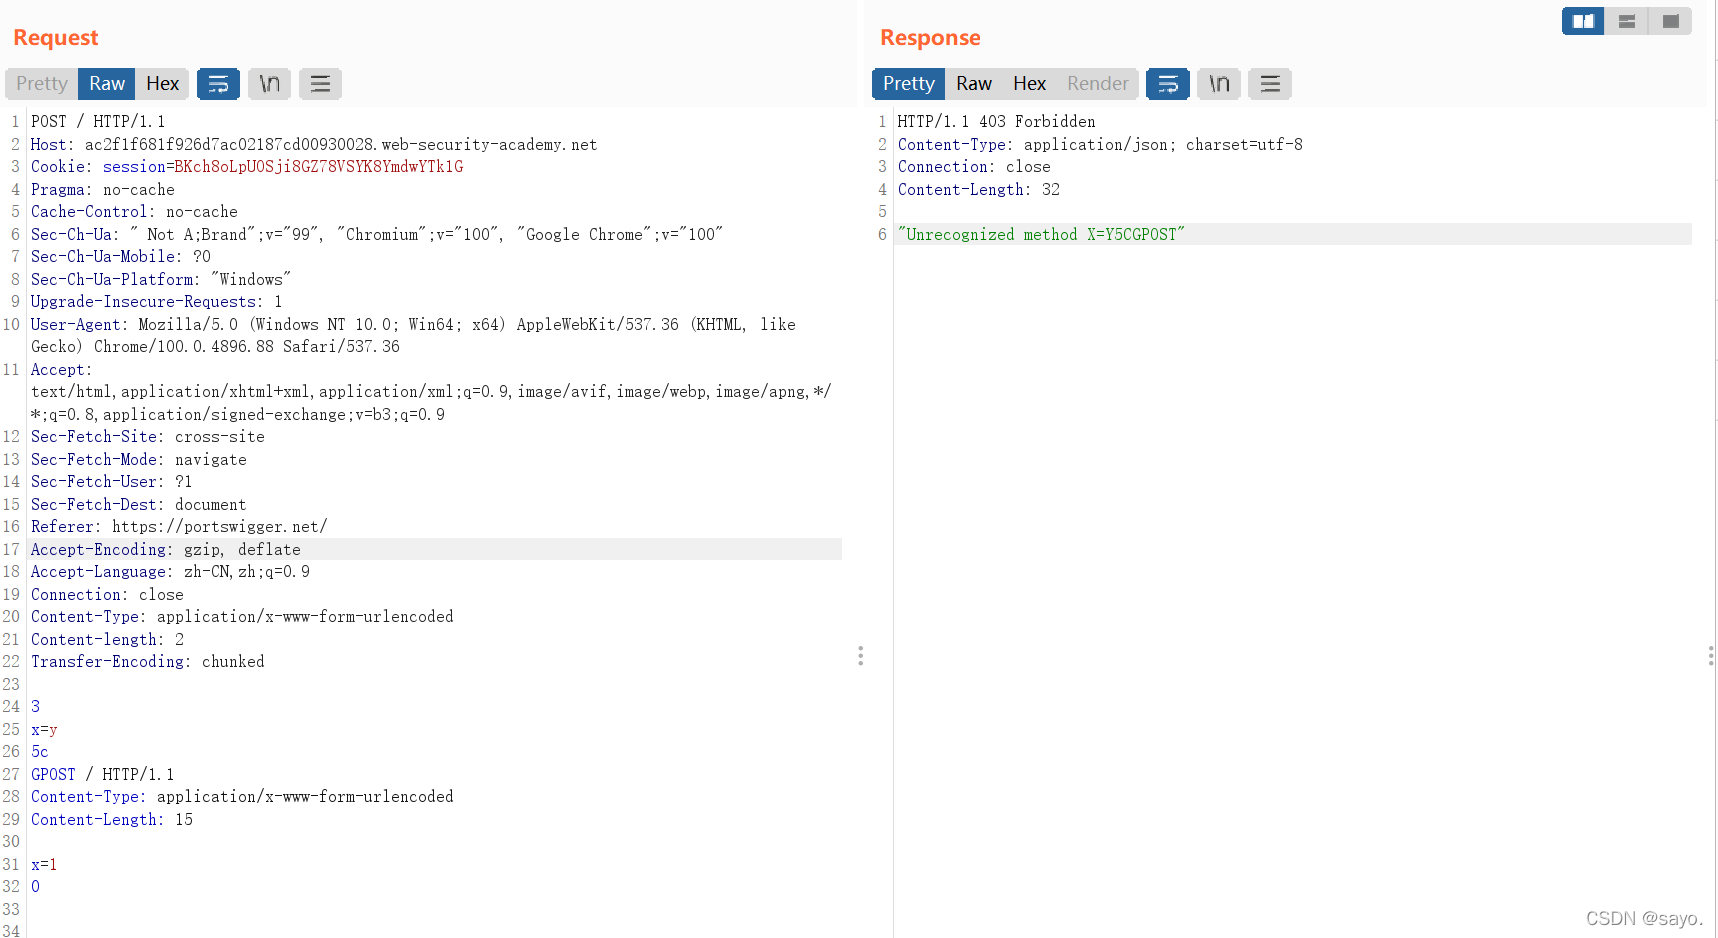Screen dimensions: 1718x938
Task: Switch Response view to Hex tab
Action: click(x=1029, y=84)
